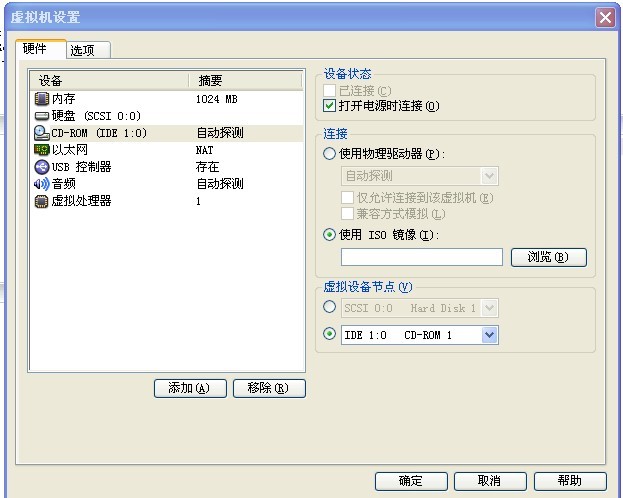This screenshot has height=498, width=623.
Task: Open the IDE 1:0 CD-ROM 1 dropdown
Action: [489, 335]
